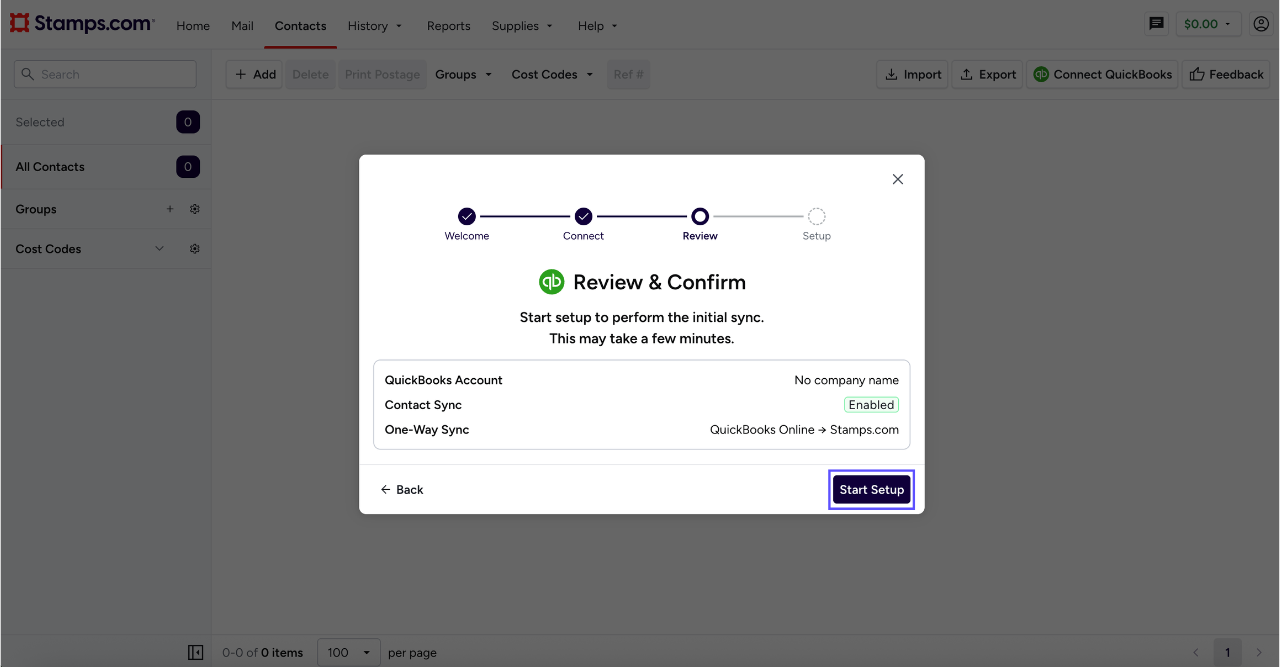Click the Back button in dialog
Screen dimensions: 1280x667
coord(402,490)
